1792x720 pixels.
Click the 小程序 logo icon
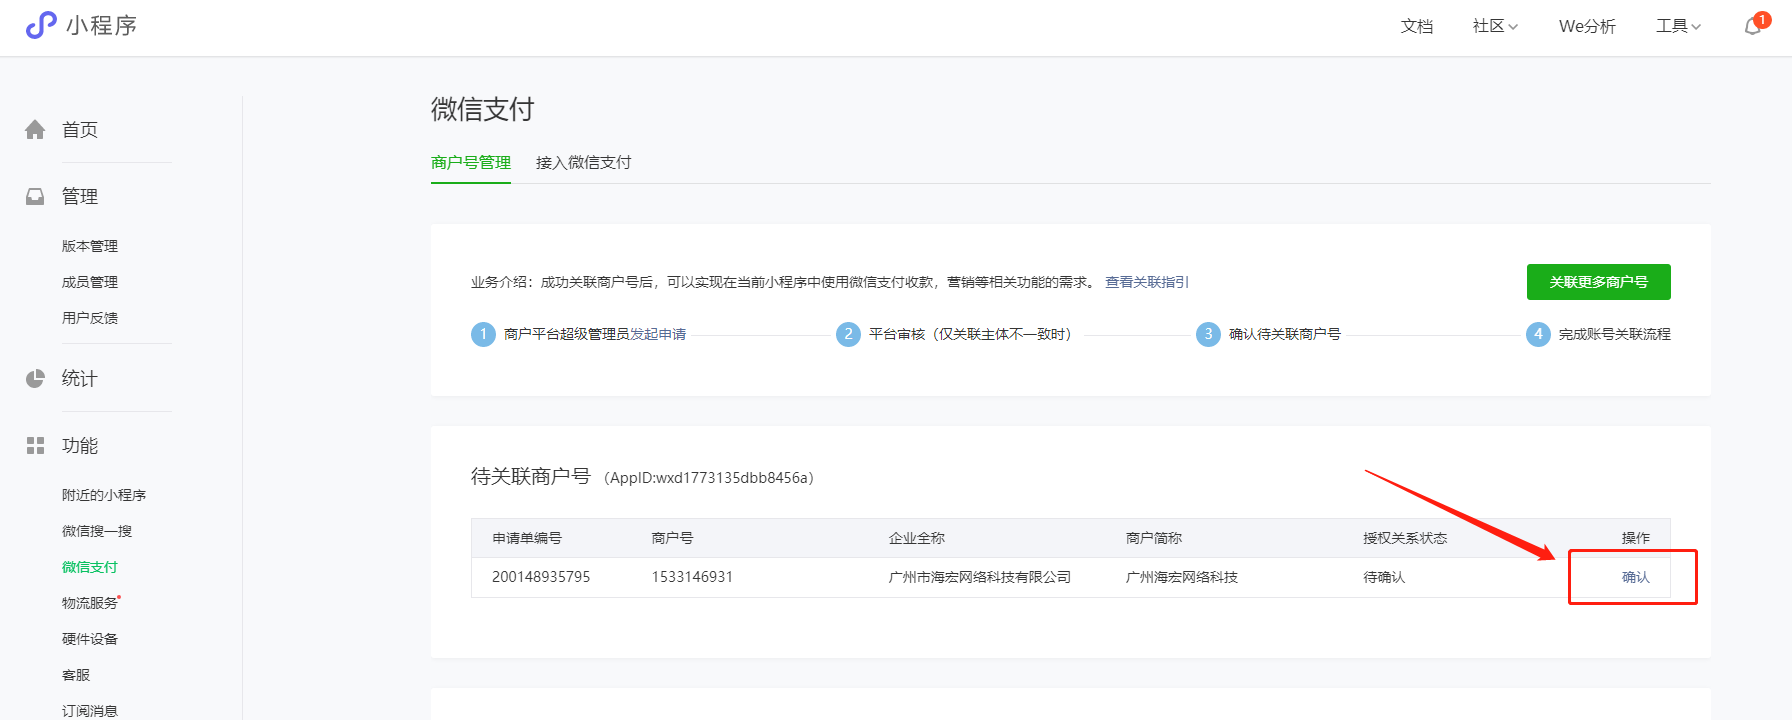(41, 25)
